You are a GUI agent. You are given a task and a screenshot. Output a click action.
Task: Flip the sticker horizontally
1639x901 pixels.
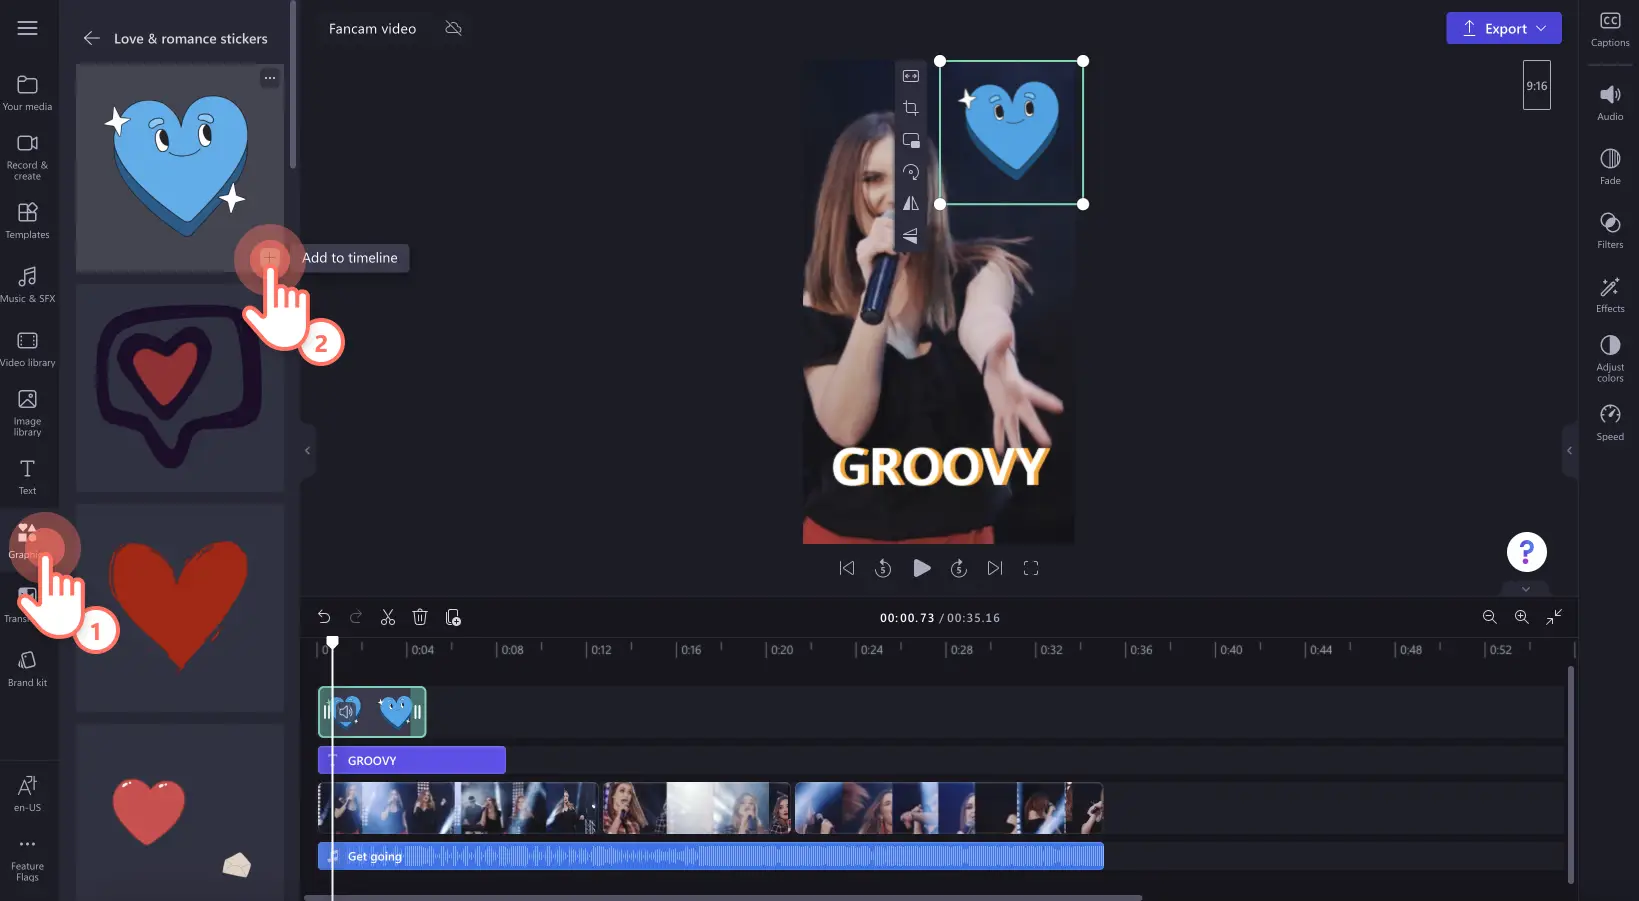point(911,204)
